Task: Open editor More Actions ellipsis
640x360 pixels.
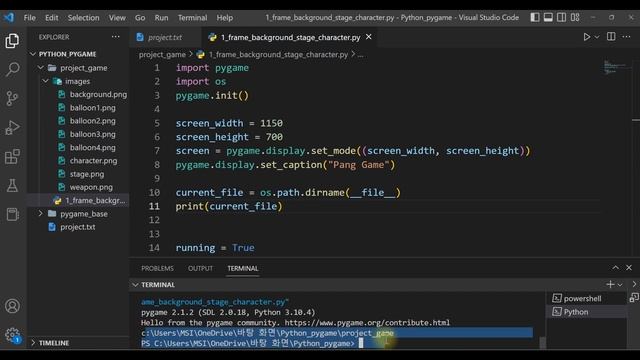Action: [x=627, y=37]
